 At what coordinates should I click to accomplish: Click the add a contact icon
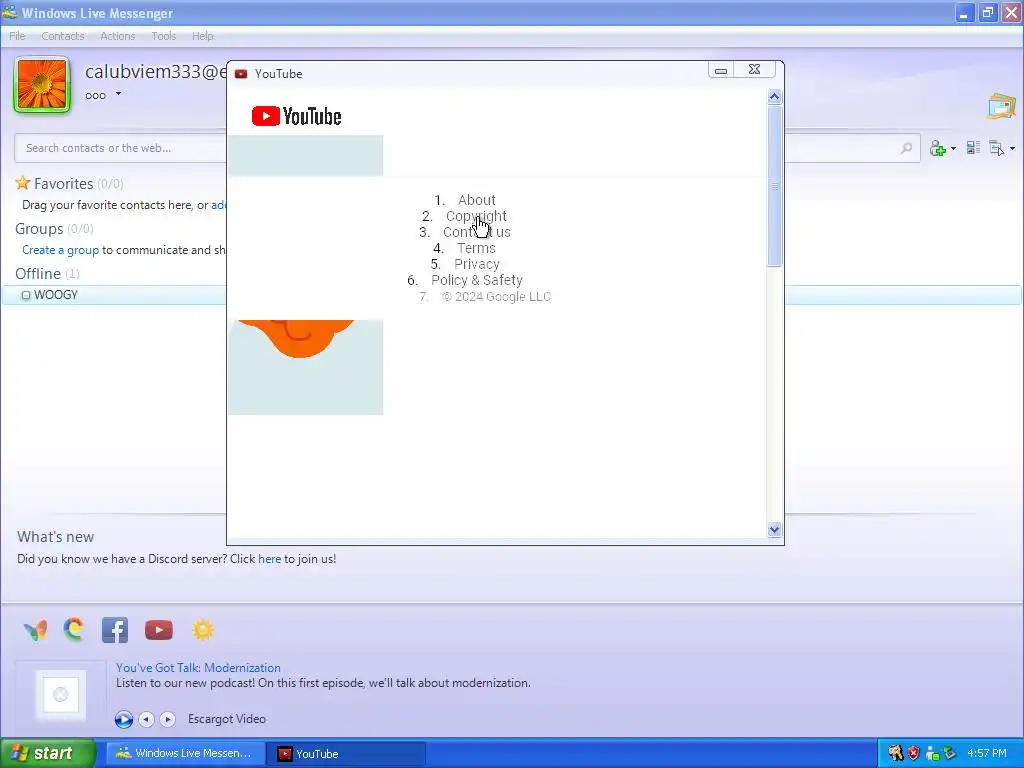[x=938, y=148]
